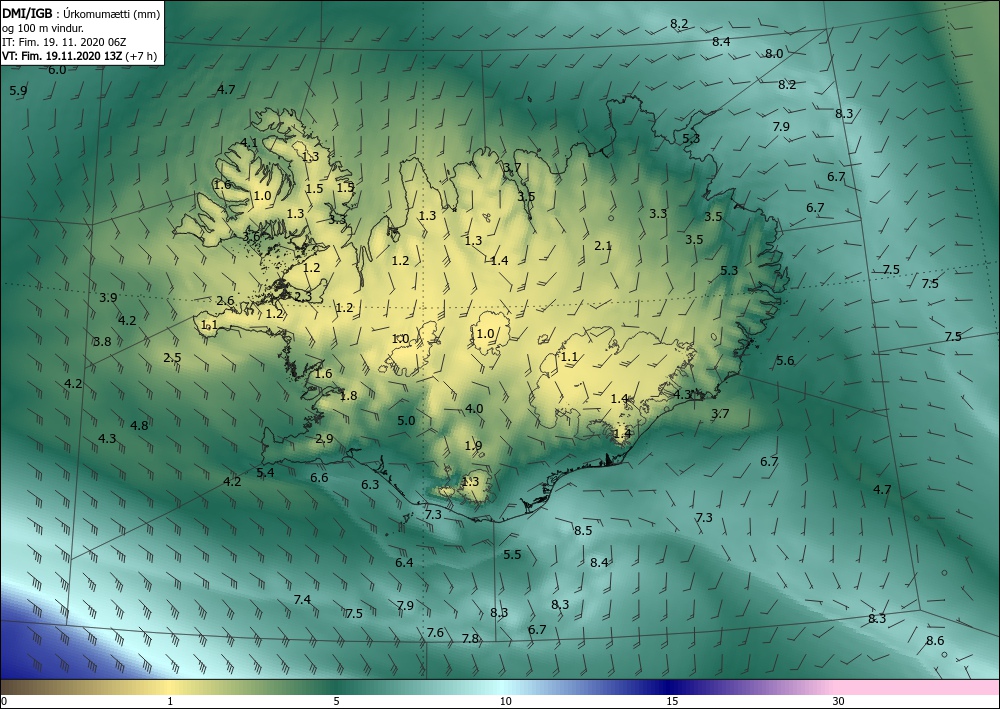The height and width of the screenshot is (709, 1000).
Task: Click the map value 2.3
Action: tap(303, 296)
